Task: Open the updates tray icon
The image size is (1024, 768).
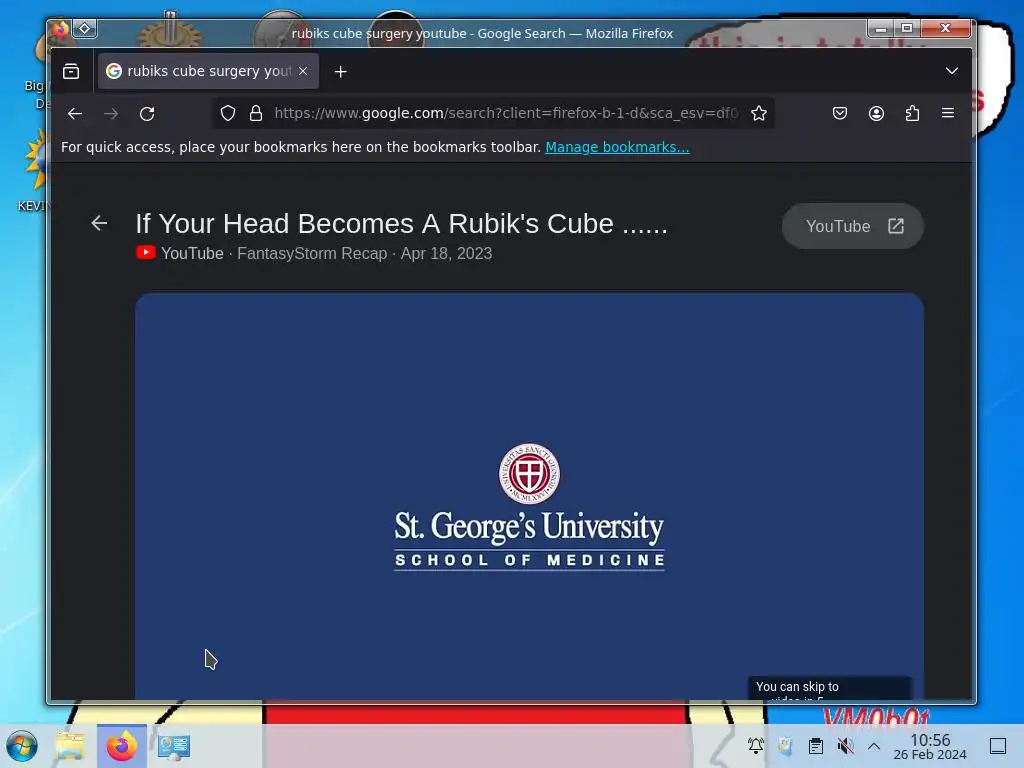Action: tap(786, 746)
